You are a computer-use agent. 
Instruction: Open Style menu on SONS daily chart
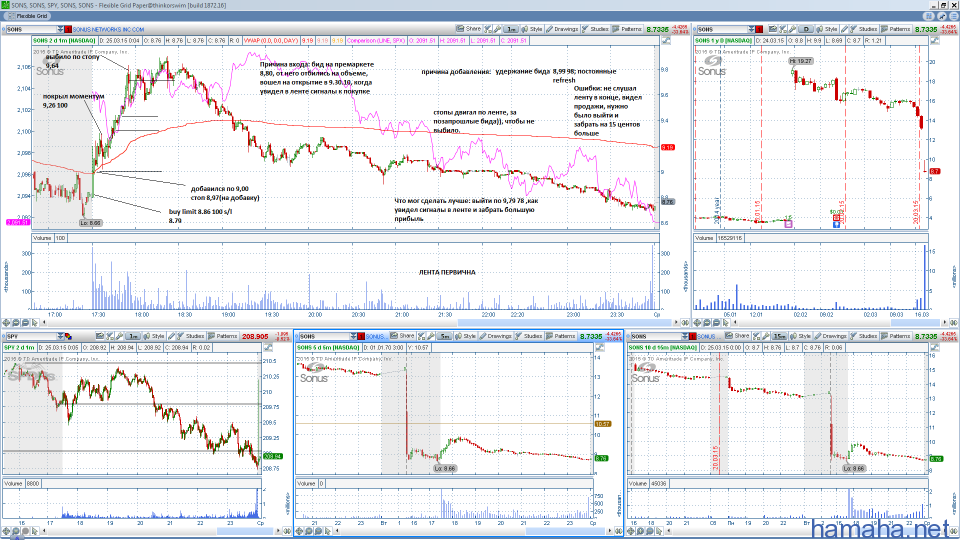point(827,29)
